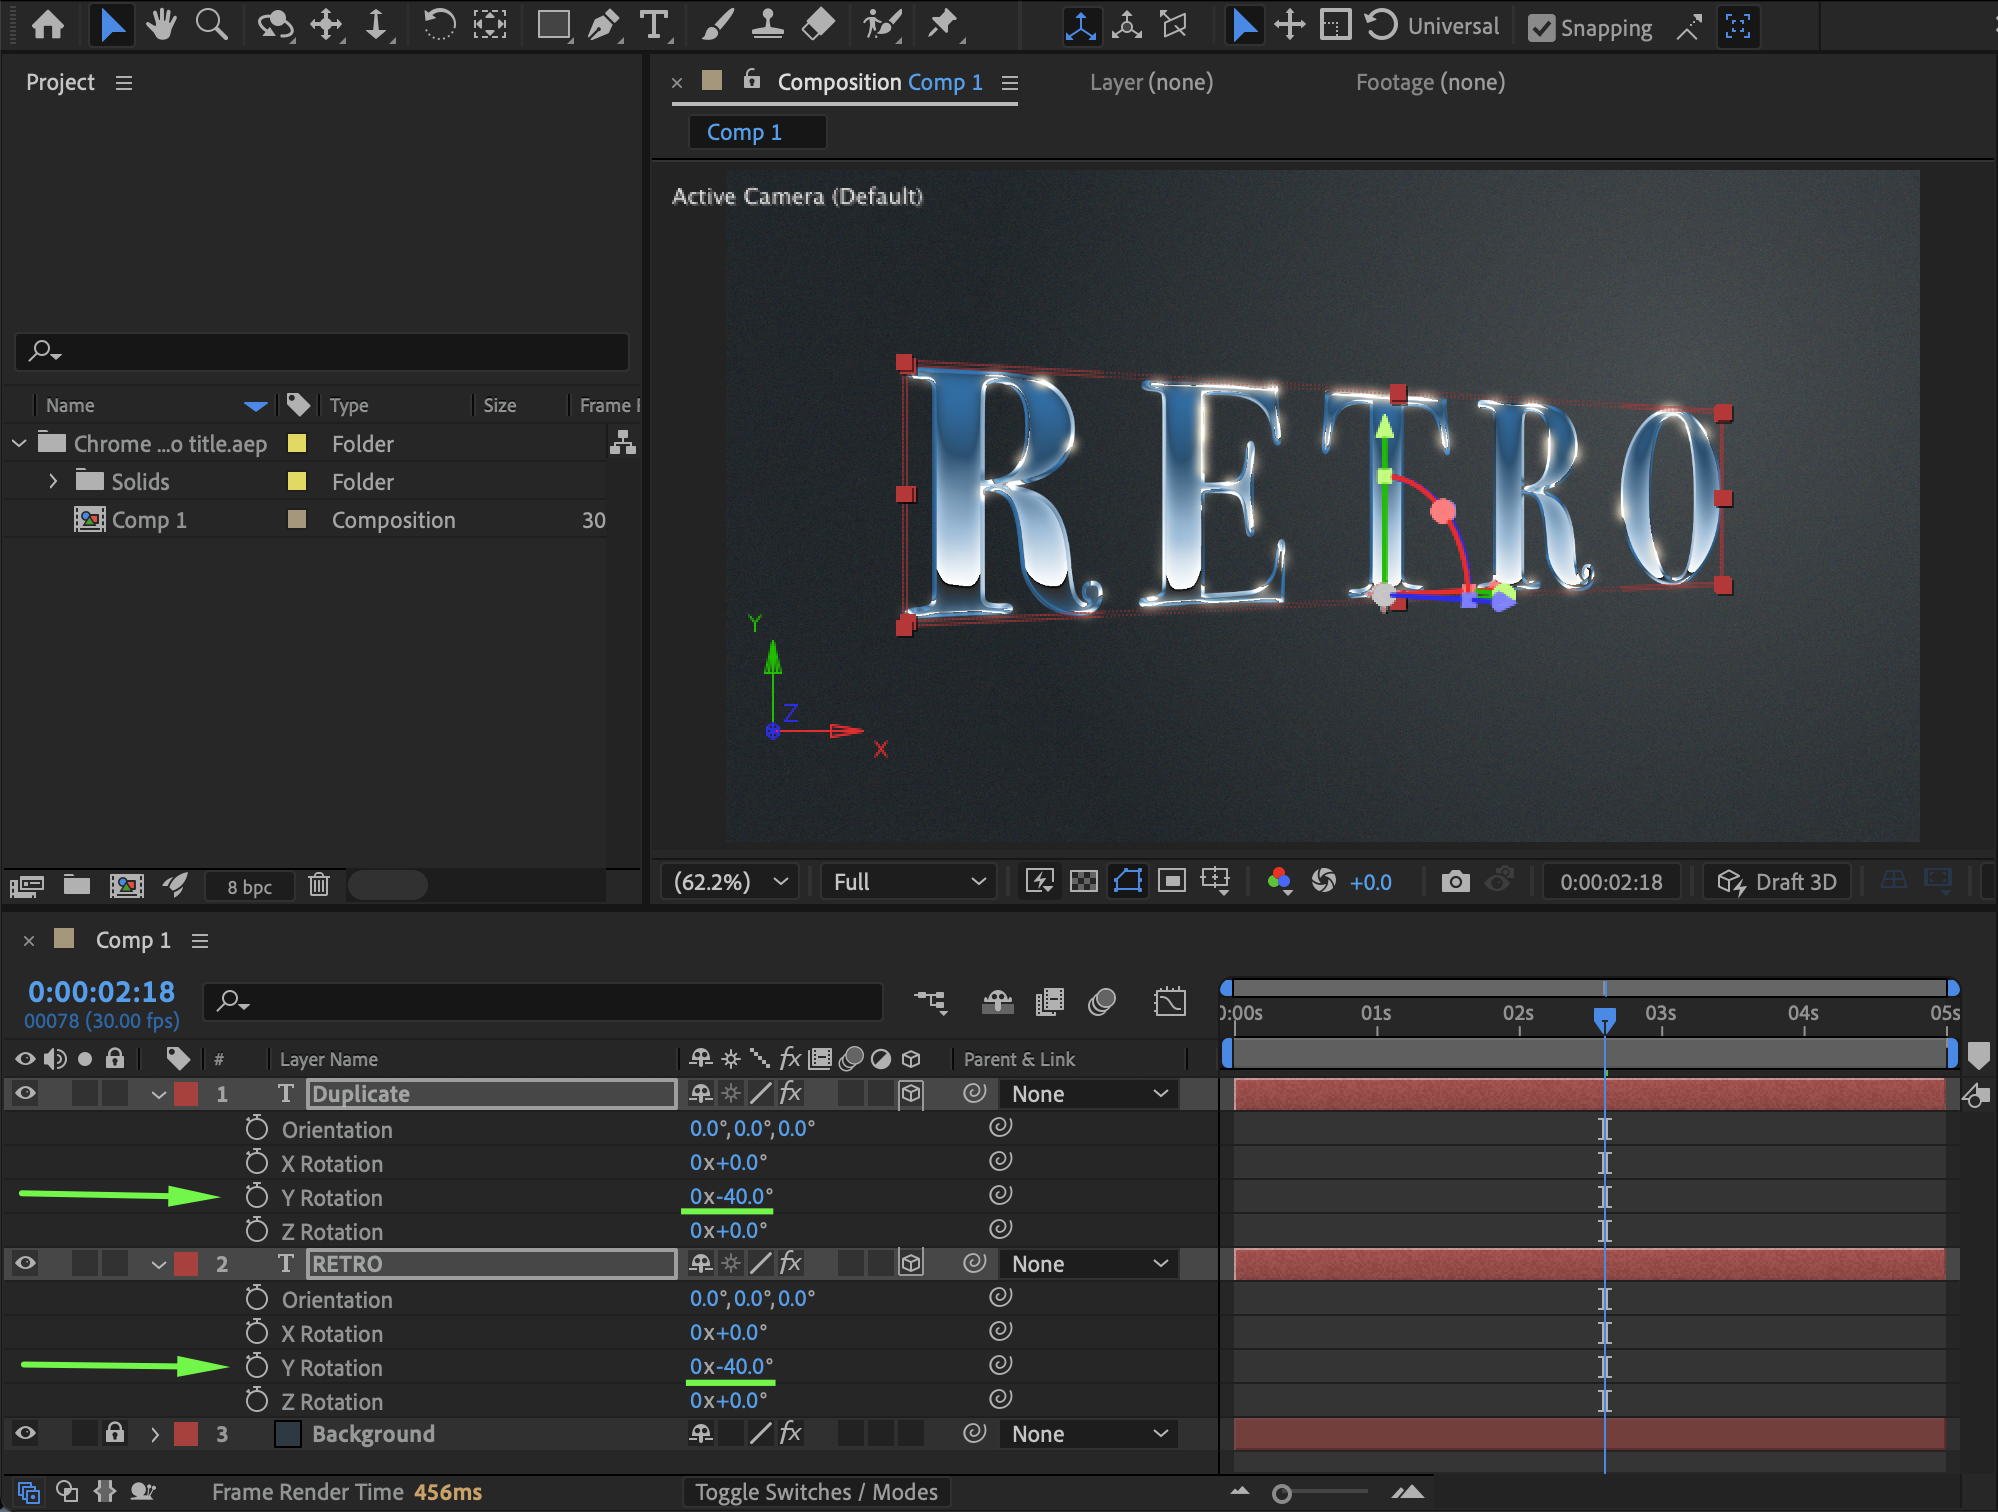1998x1512 pixels.
Task: Toggle the Snapping checkbox
Action: tap(1542, 28)
